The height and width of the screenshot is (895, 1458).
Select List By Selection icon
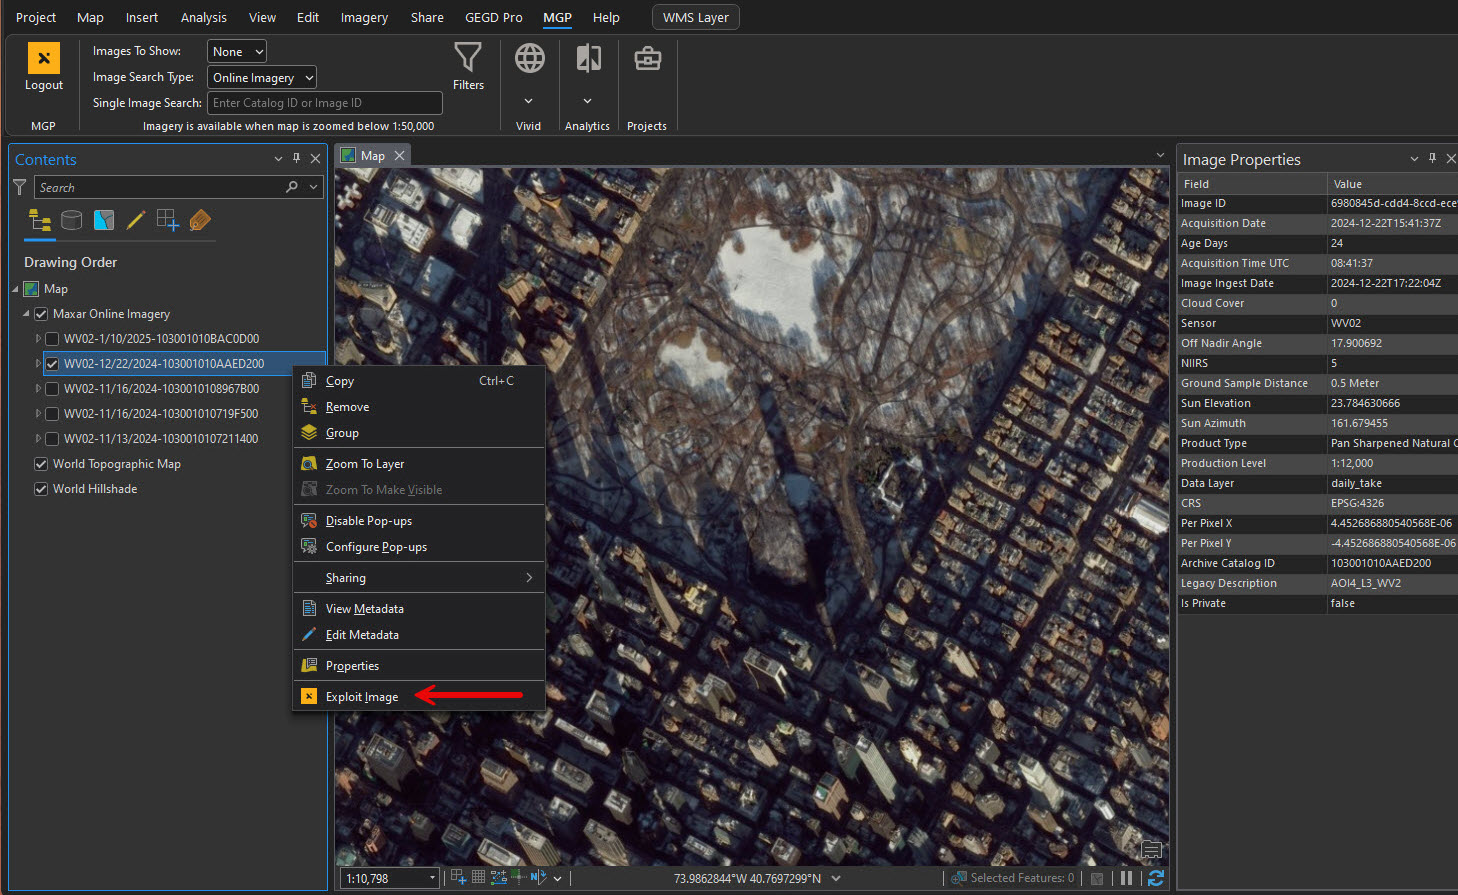tap(104, 220)
